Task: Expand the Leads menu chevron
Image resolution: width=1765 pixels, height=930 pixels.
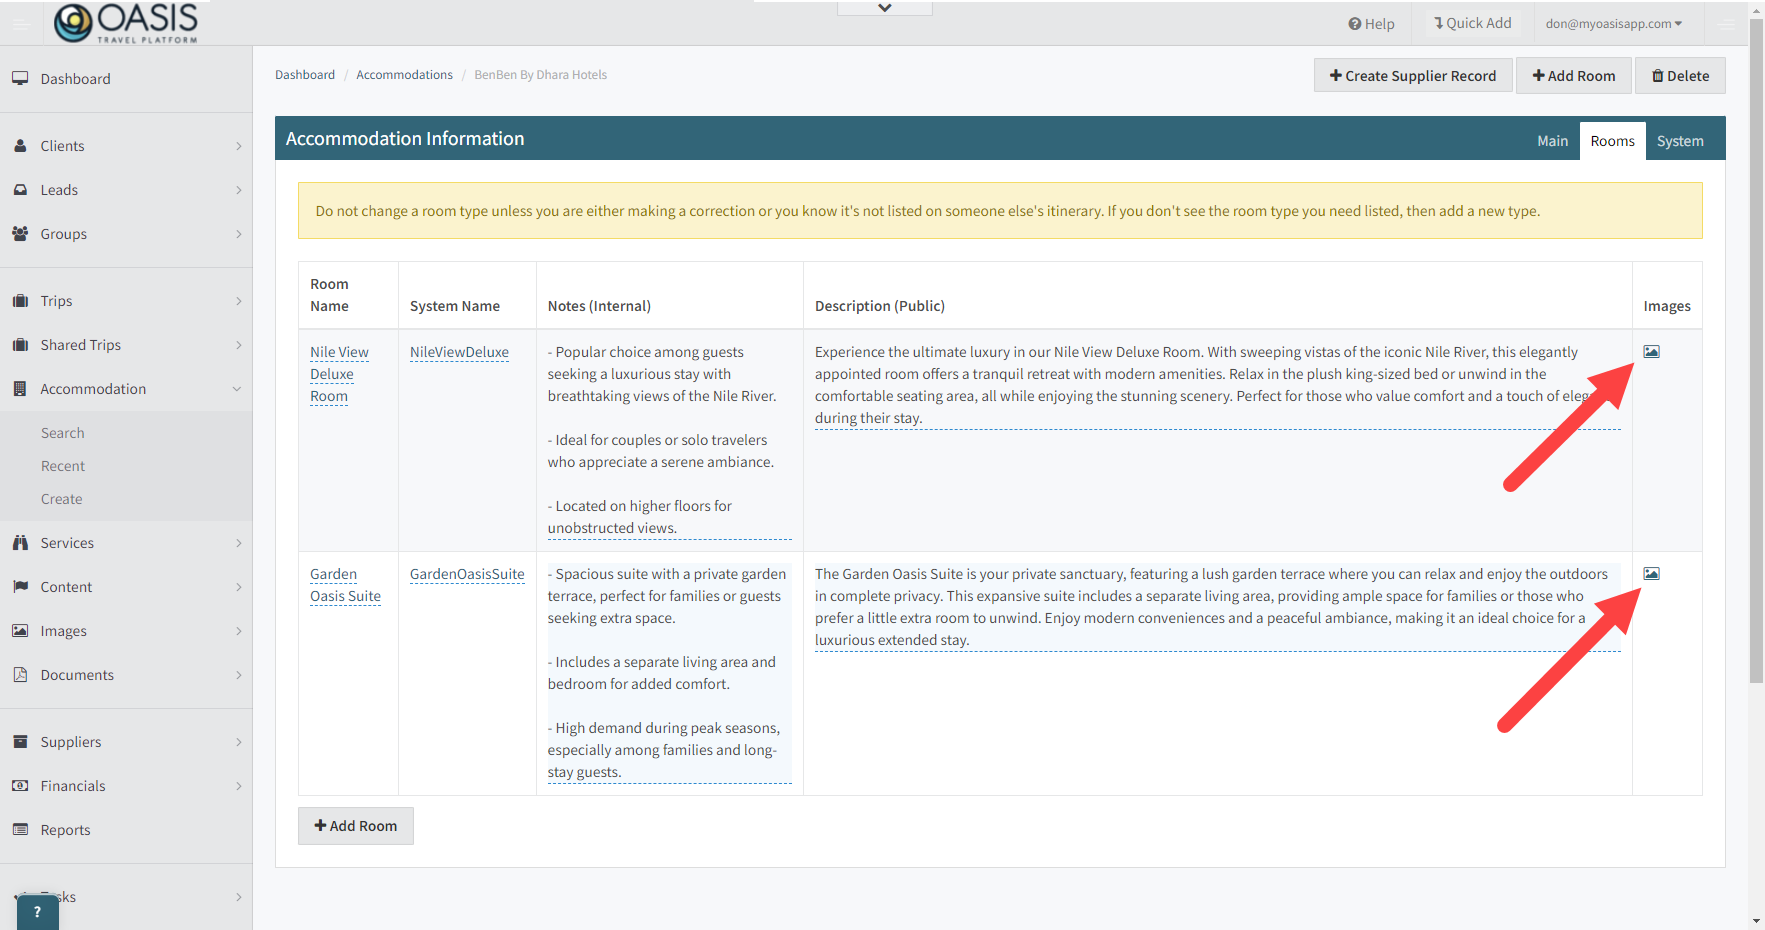Action: click(238, 190)
